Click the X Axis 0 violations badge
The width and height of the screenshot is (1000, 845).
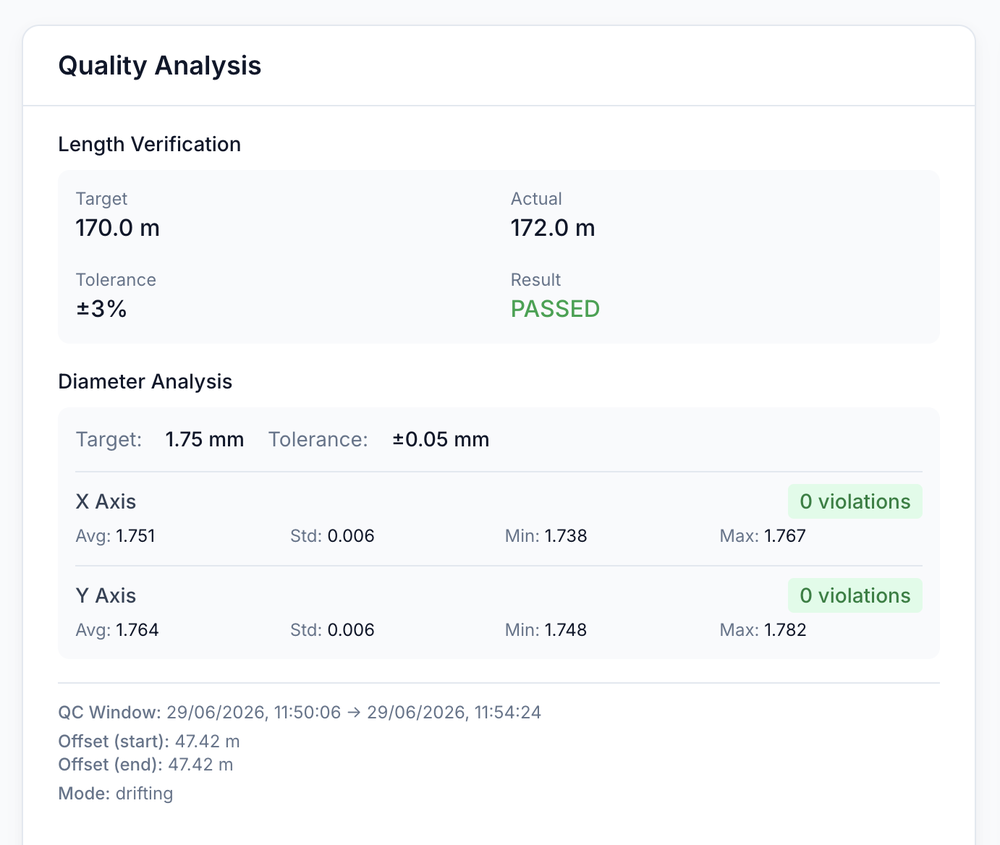(x=855, y=502)
